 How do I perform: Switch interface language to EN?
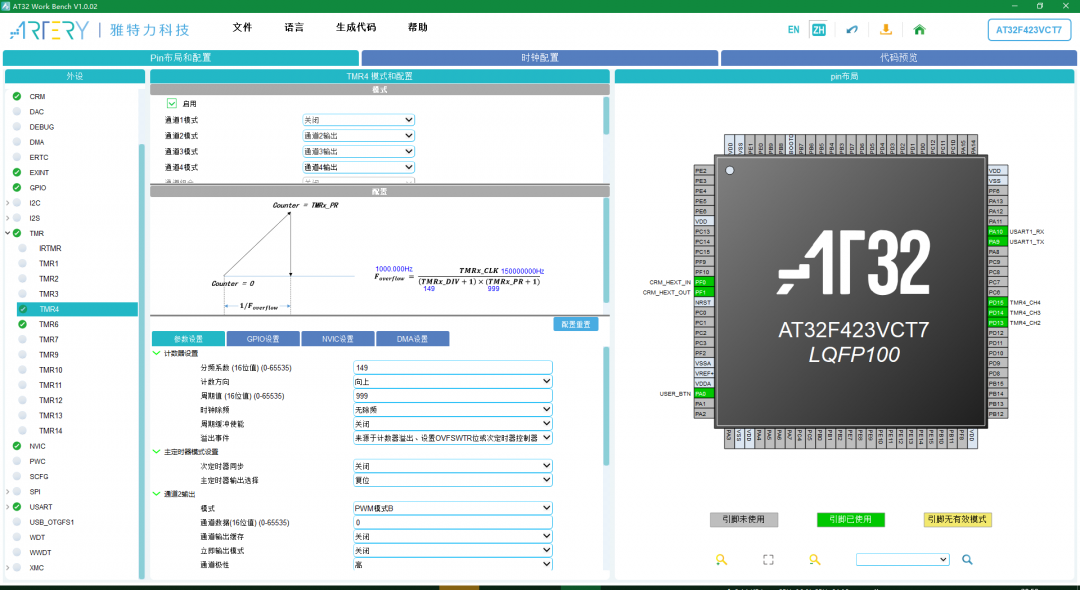[793, 30]
